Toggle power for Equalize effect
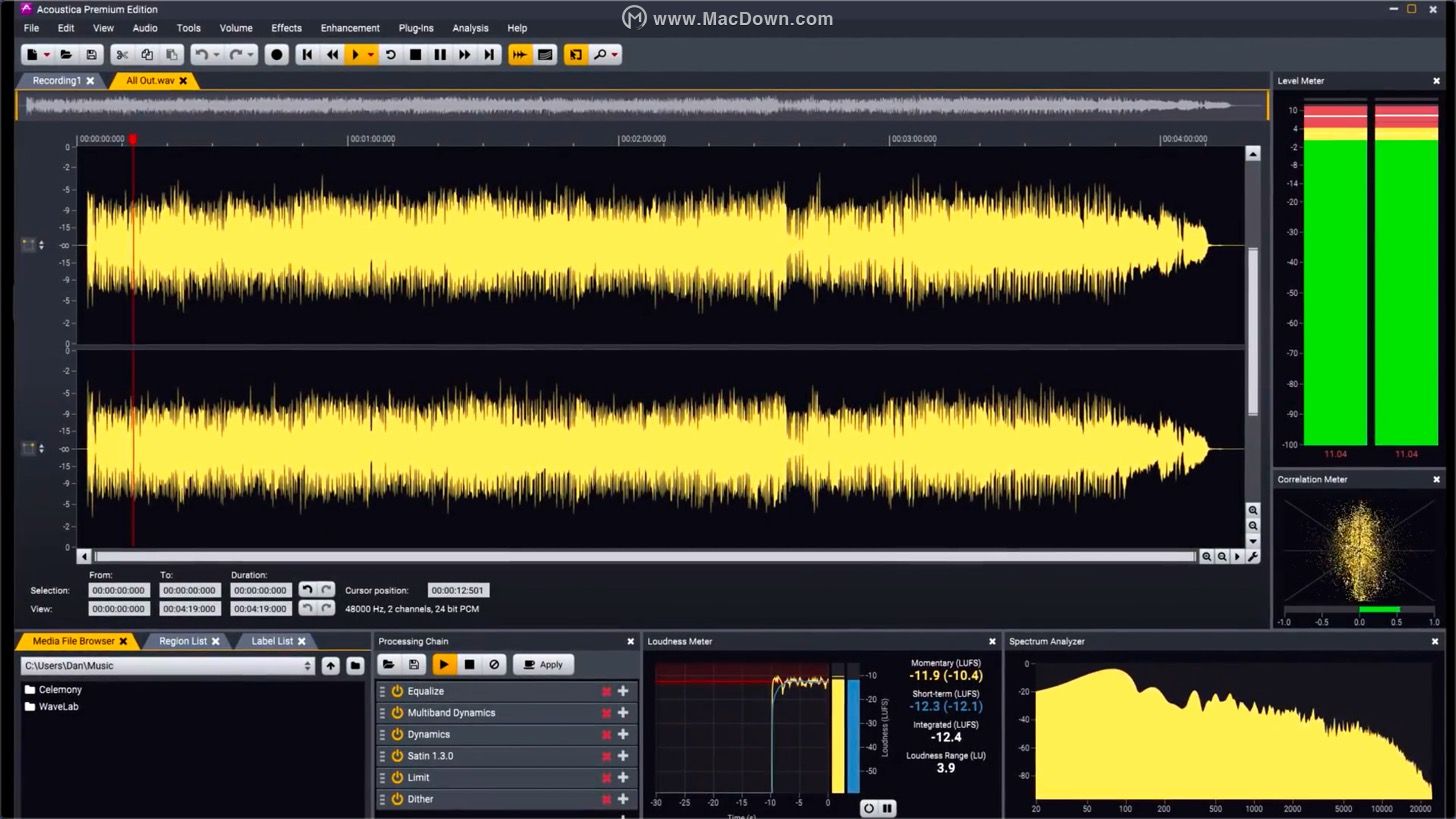1456x819 pixels. click(397, 691)
